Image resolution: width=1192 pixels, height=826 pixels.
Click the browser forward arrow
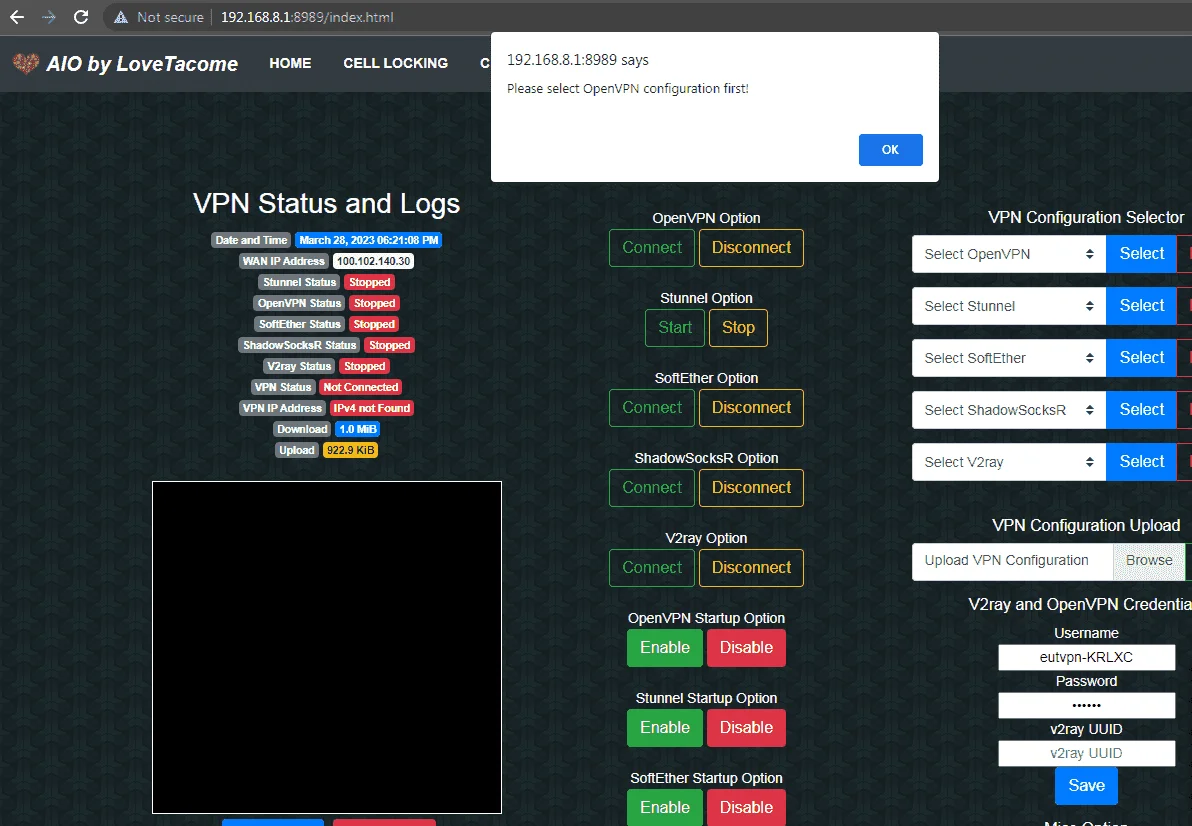49,17
